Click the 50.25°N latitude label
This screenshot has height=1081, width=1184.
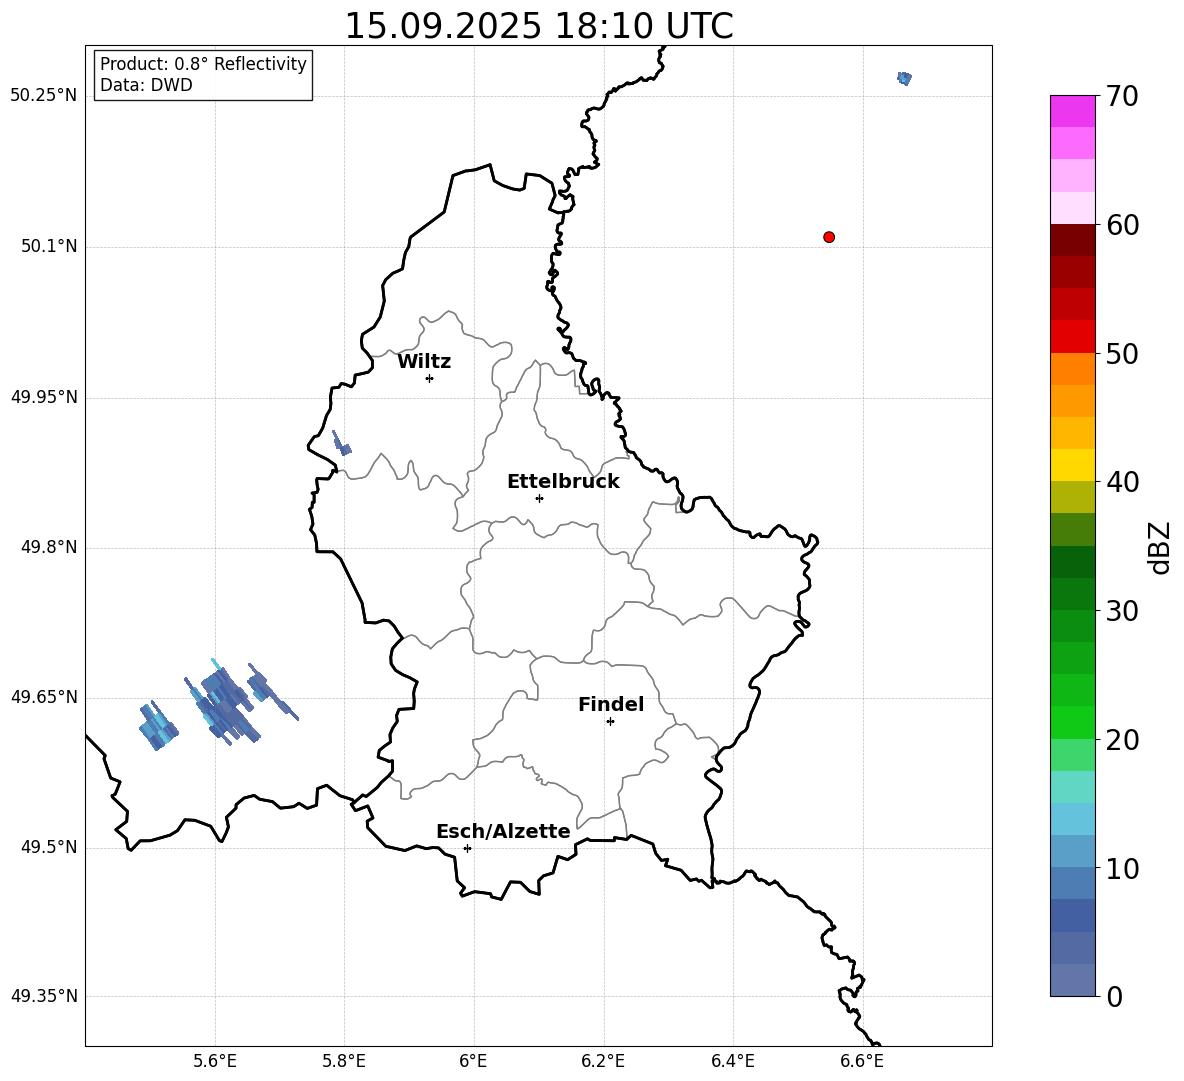pos(44,96)
